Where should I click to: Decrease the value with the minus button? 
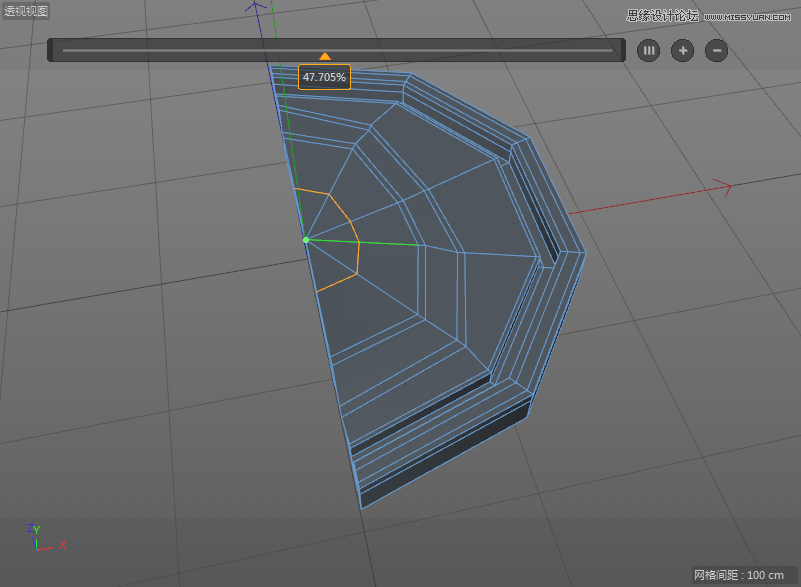[716, 50]
